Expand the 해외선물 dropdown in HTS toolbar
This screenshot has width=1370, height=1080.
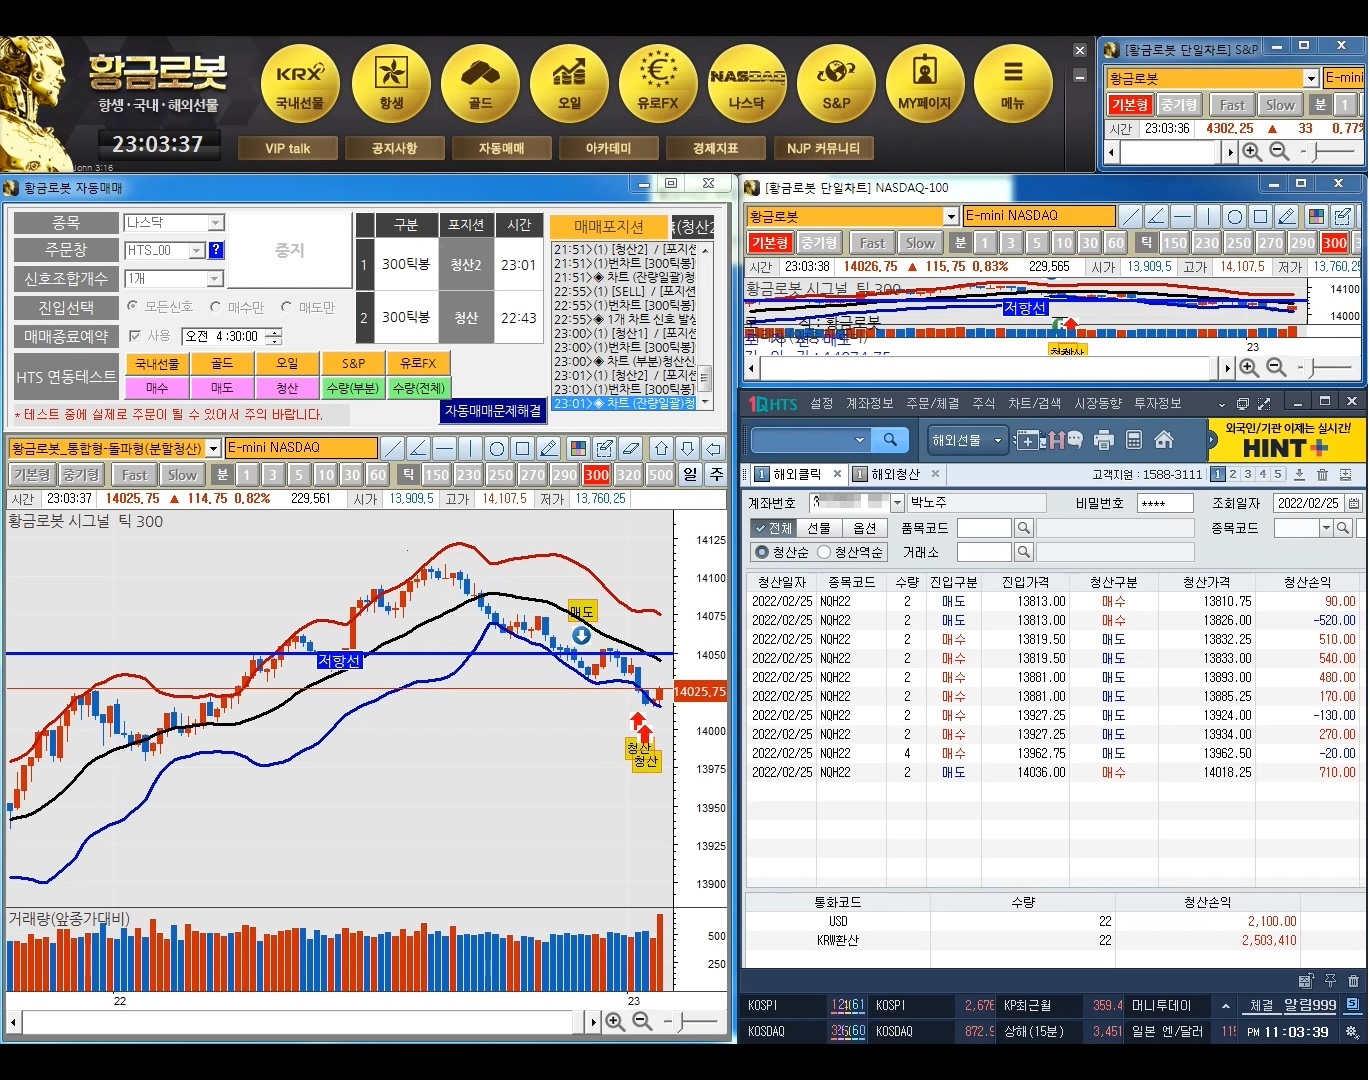(x=997, y=440)
